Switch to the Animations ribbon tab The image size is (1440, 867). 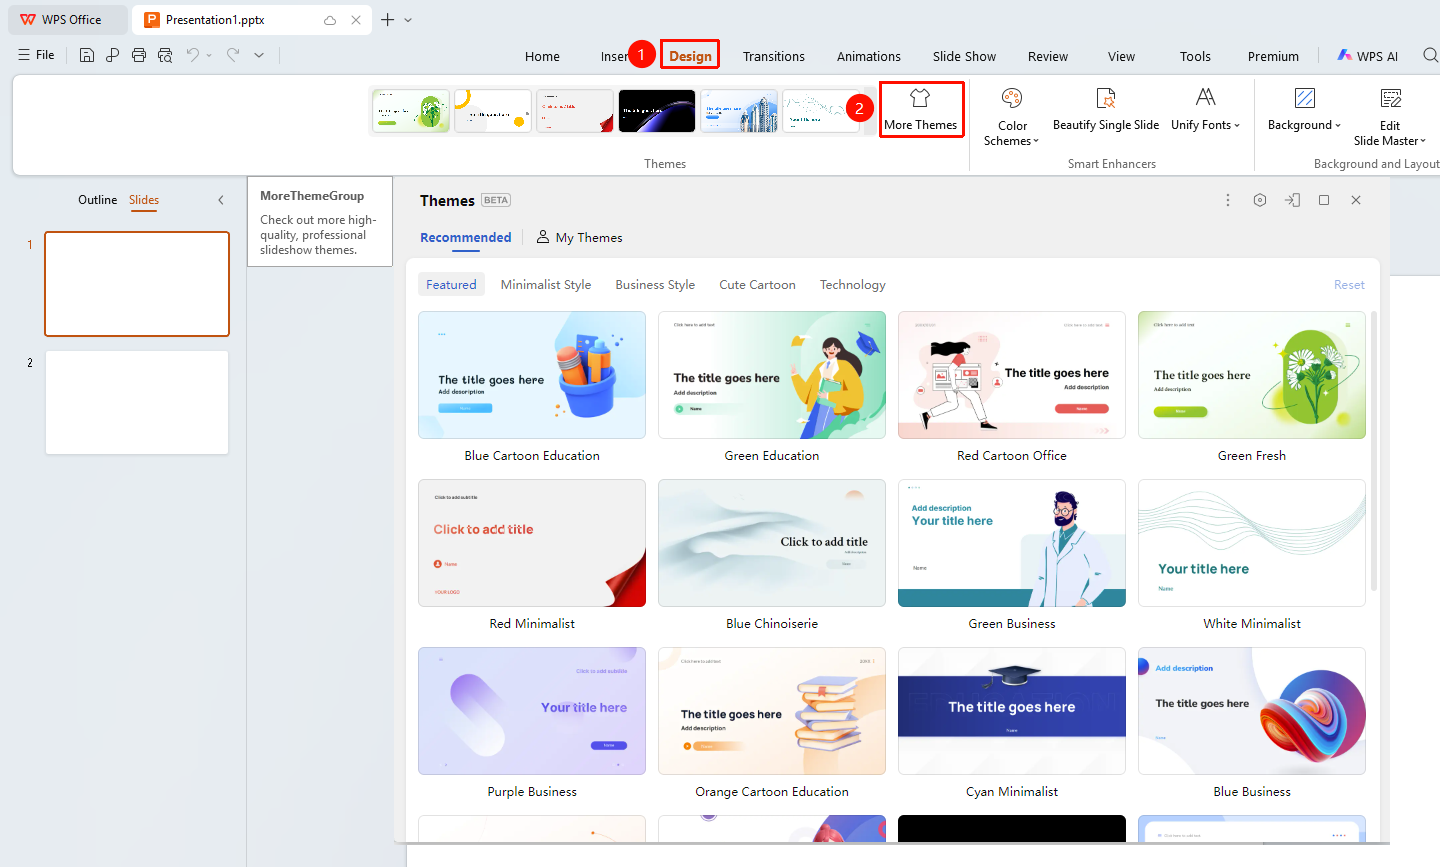(x=869, y=56)
